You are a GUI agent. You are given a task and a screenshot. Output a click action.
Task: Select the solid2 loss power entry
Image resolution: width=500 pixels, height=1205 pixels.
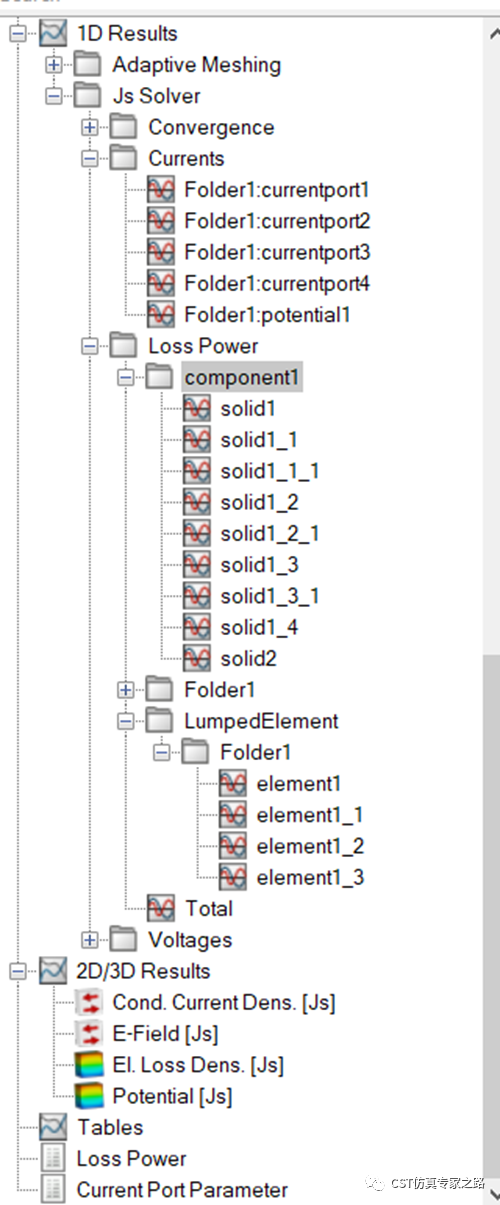click(248, 659)
